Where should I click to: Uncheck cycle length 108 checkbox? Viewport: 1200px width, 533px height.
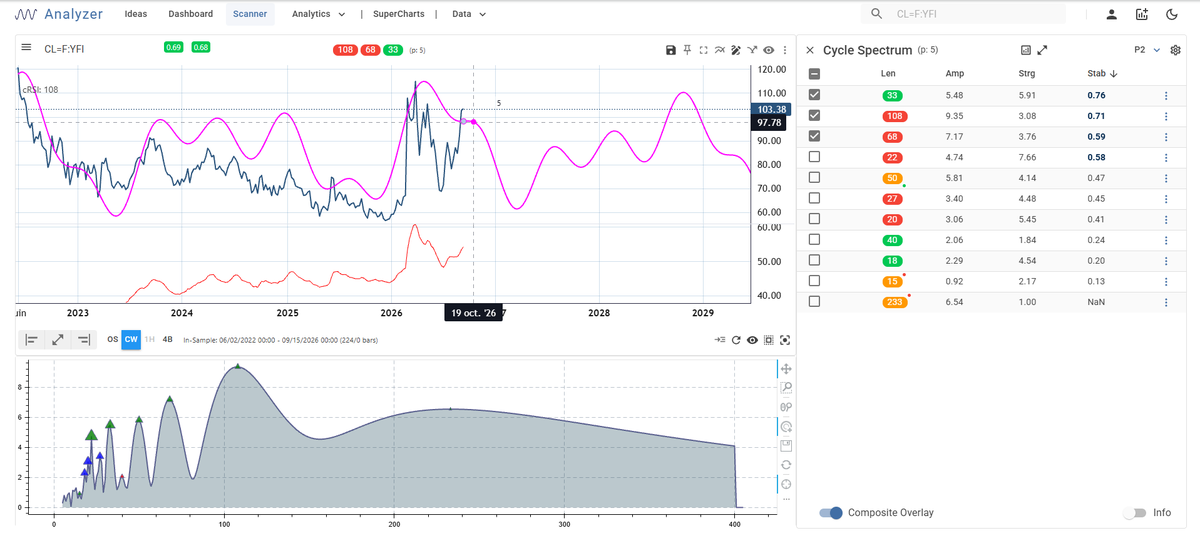(x=814, y=116)
